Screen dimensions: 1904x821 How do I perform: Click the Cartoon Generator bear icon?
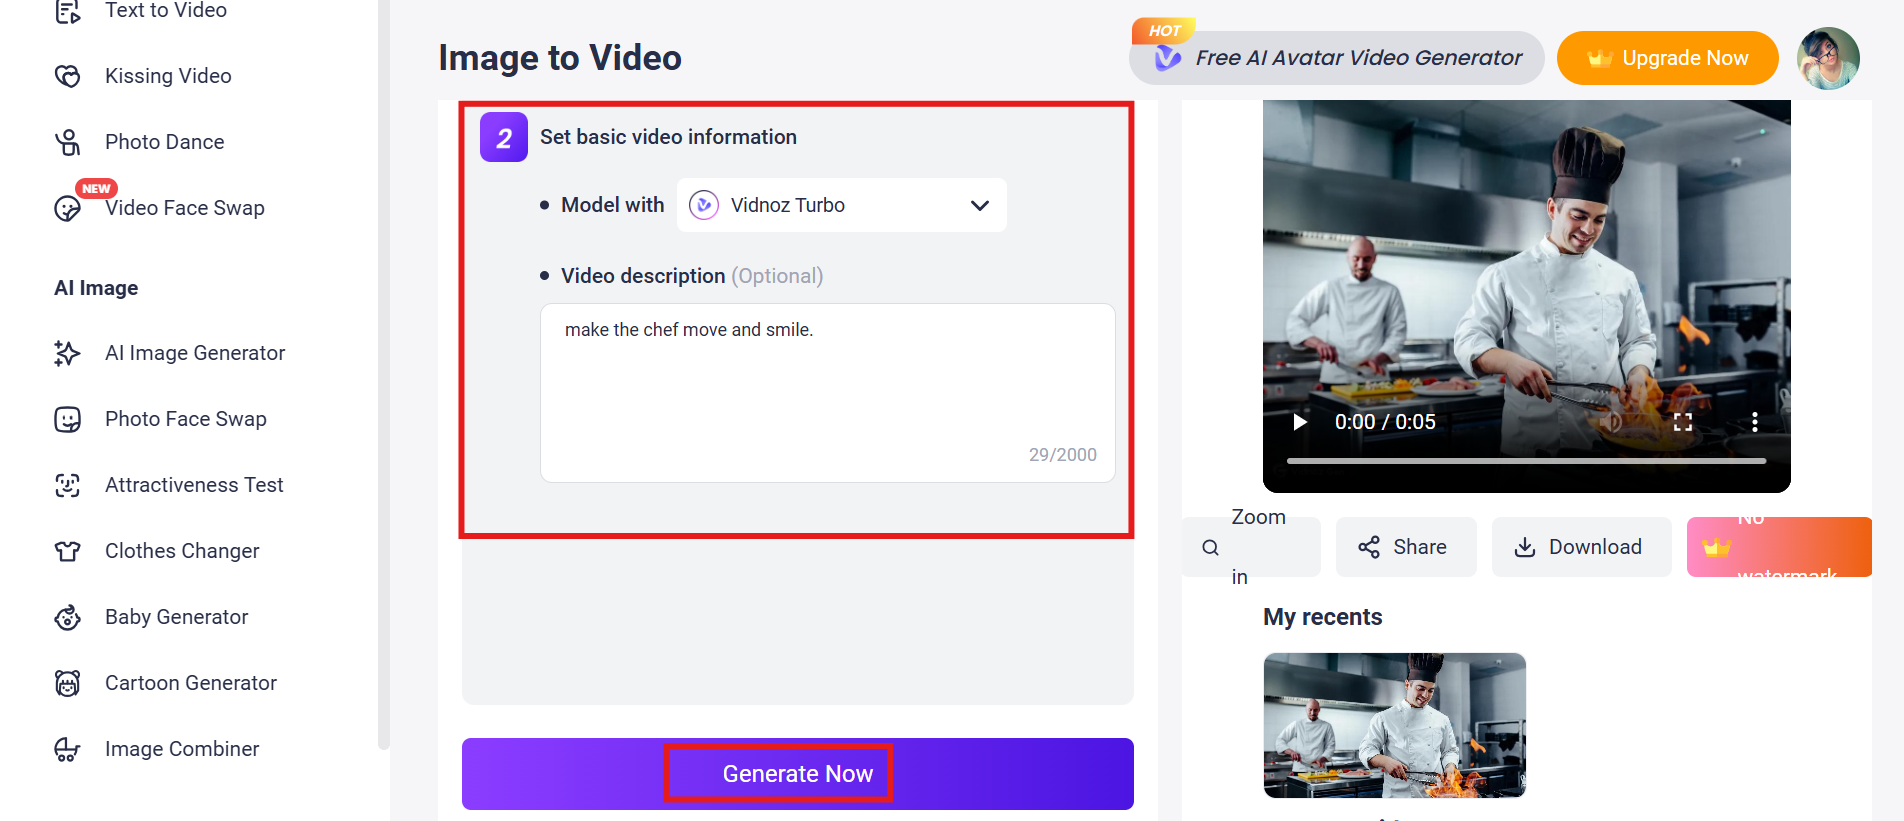67,683
